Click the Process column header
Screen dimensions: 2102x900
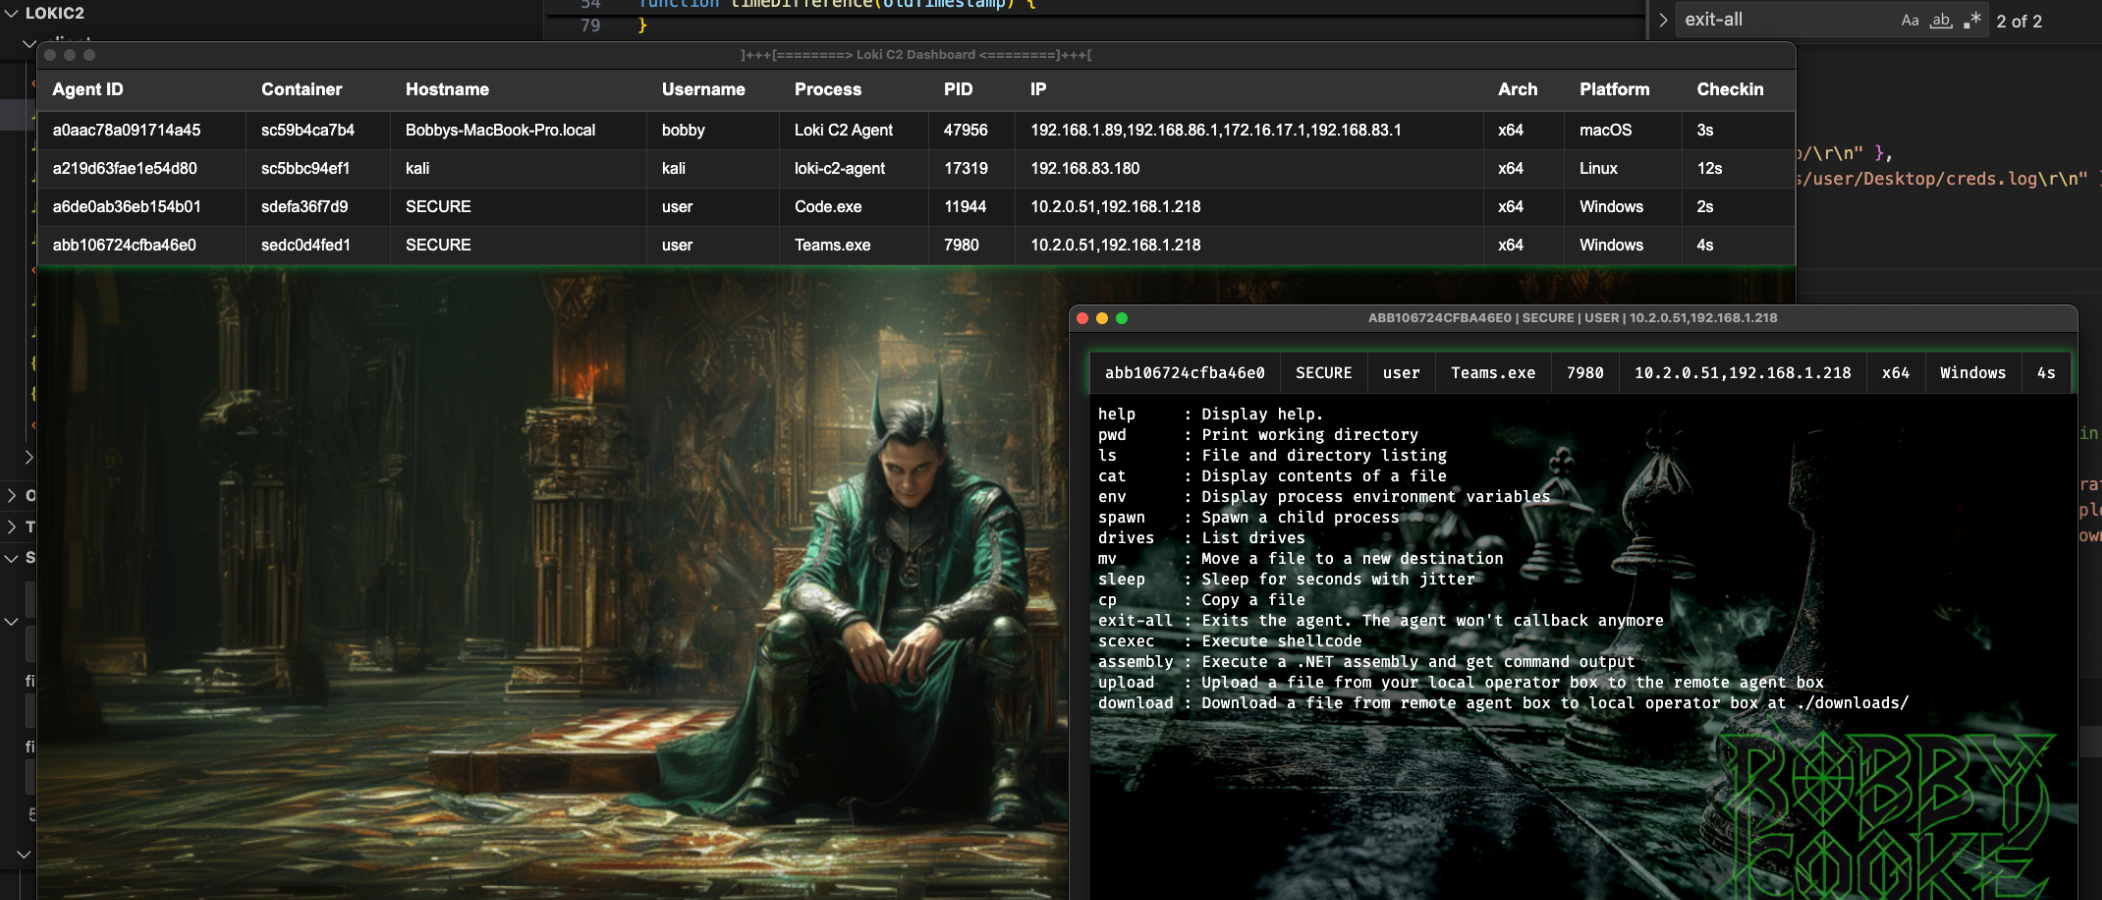click(828, 89)
